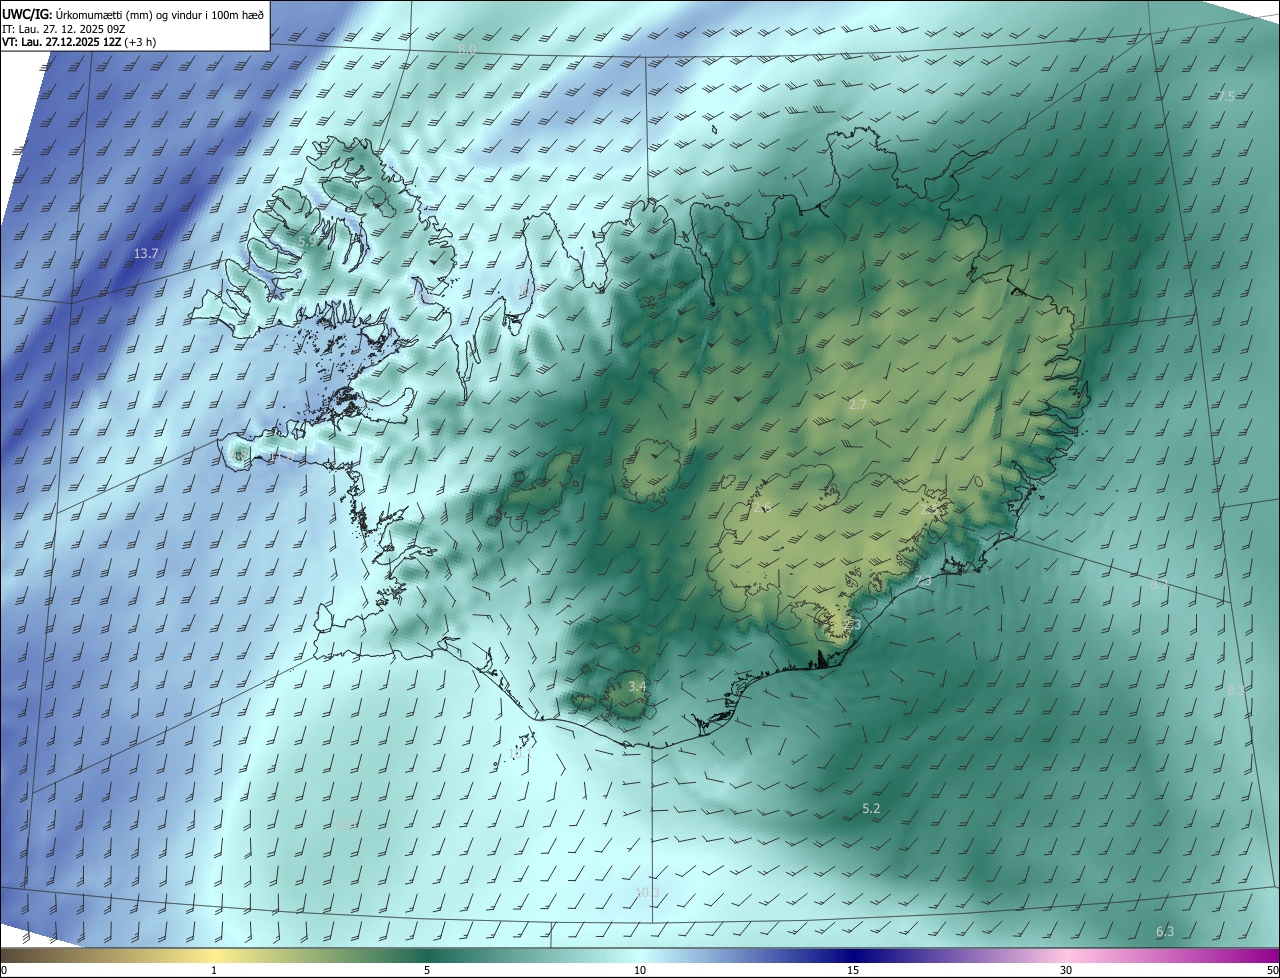Viewport: 1280px width, 978px height.
Task: Click the 15 label on the color scale
Action: pos(853,970)
